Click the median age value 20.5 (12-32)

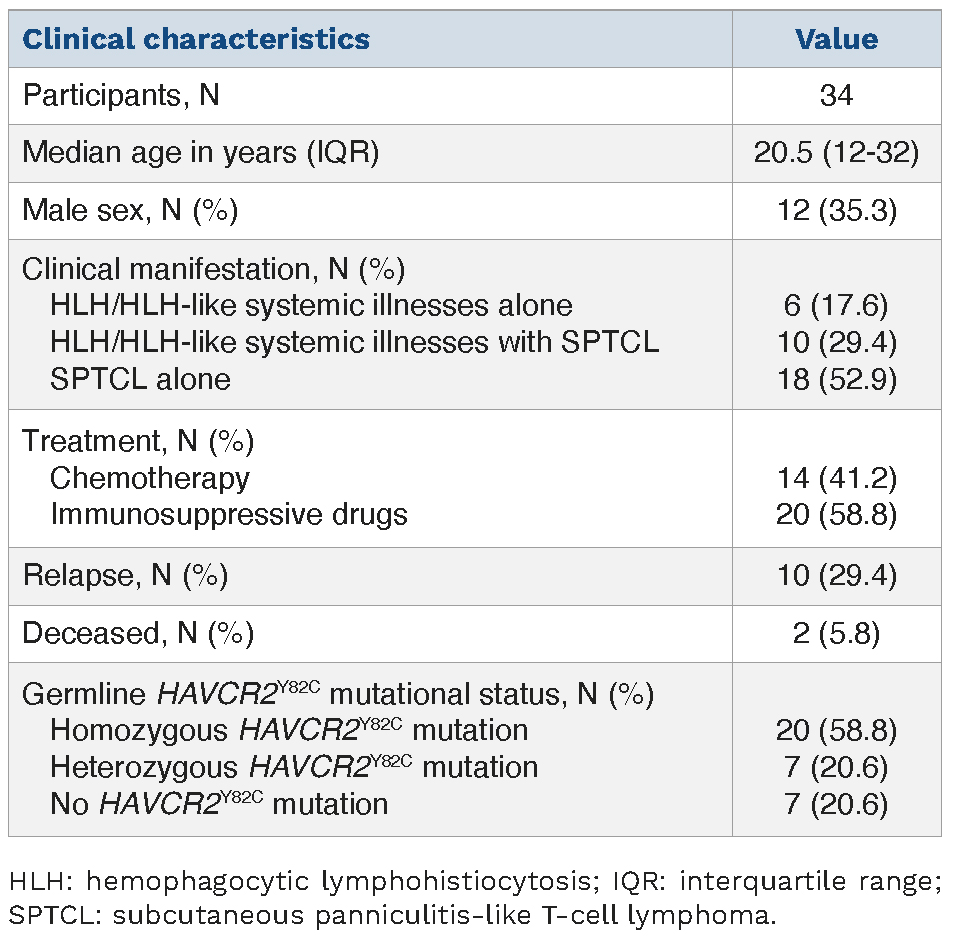[x=836, y=153]
